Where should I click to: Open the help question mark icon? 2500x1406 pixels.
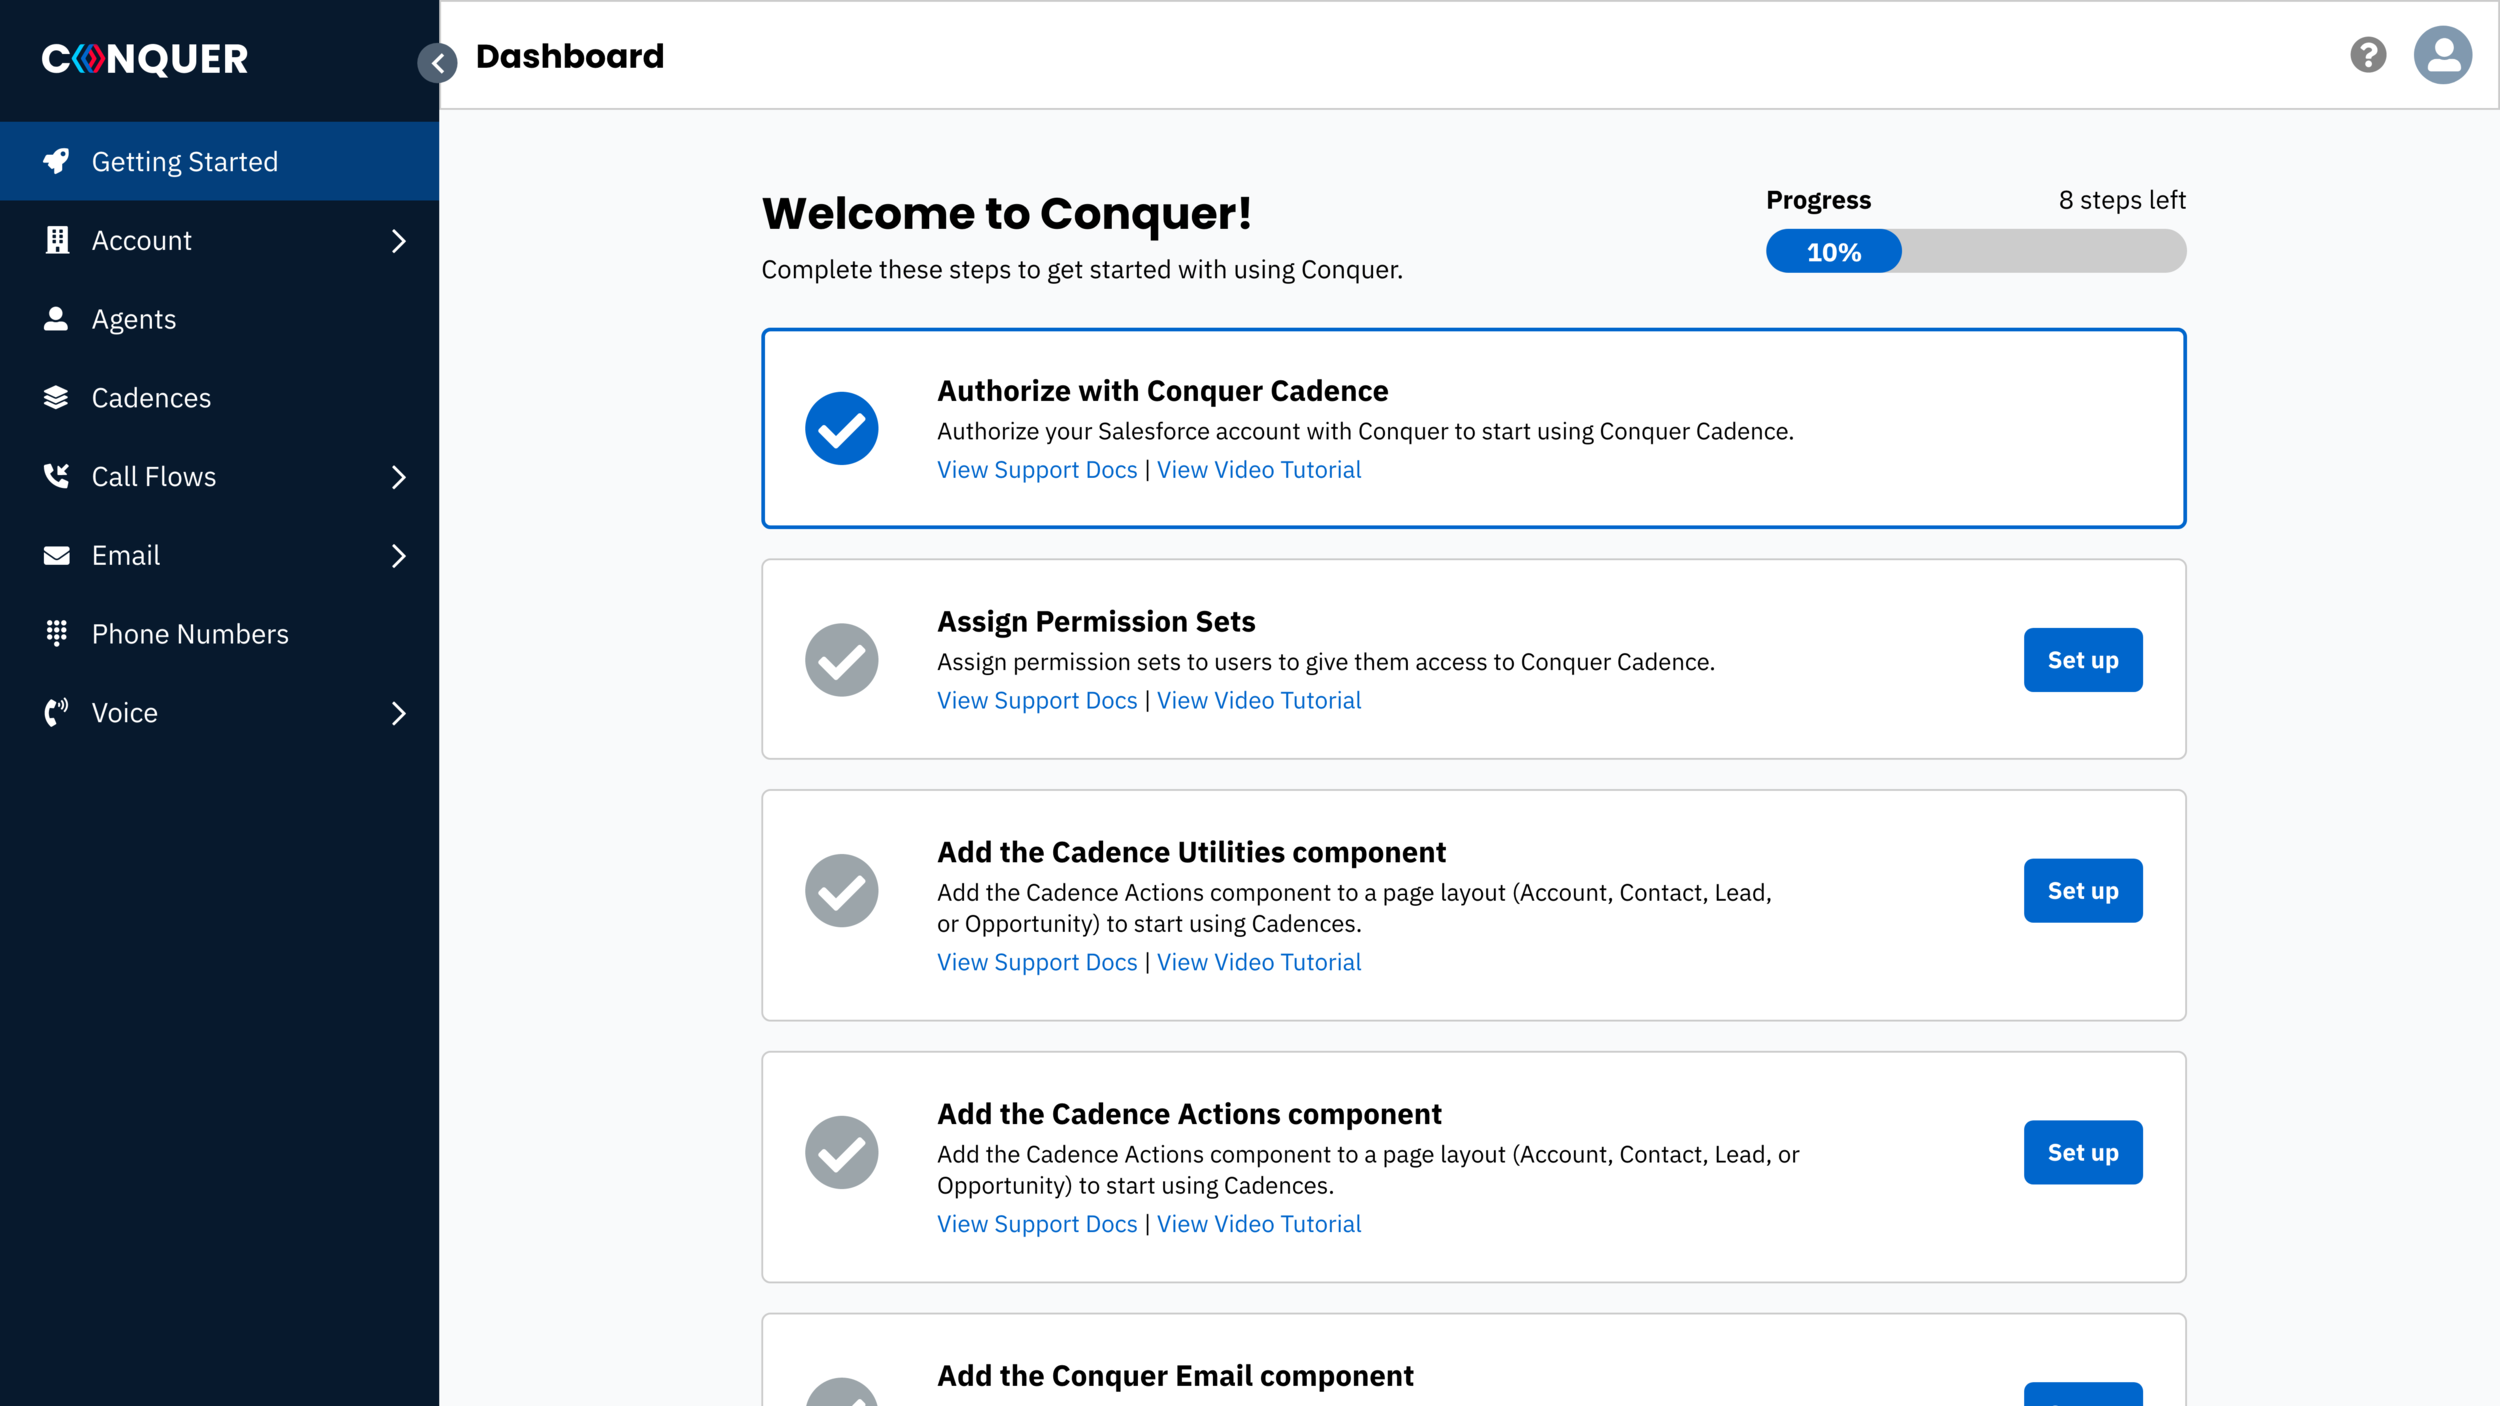coord(2367,55)
